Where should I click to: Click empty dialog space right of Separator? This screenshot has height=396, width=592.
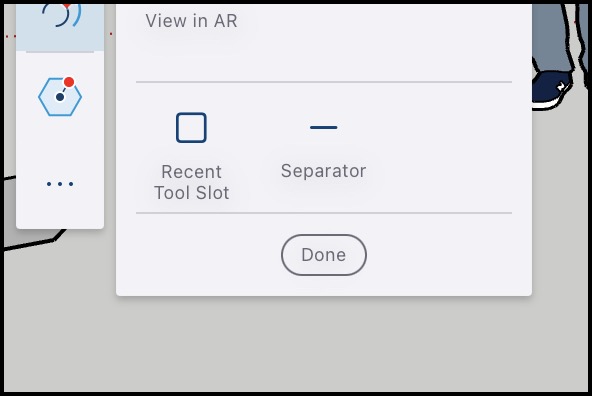pos(446,147)
